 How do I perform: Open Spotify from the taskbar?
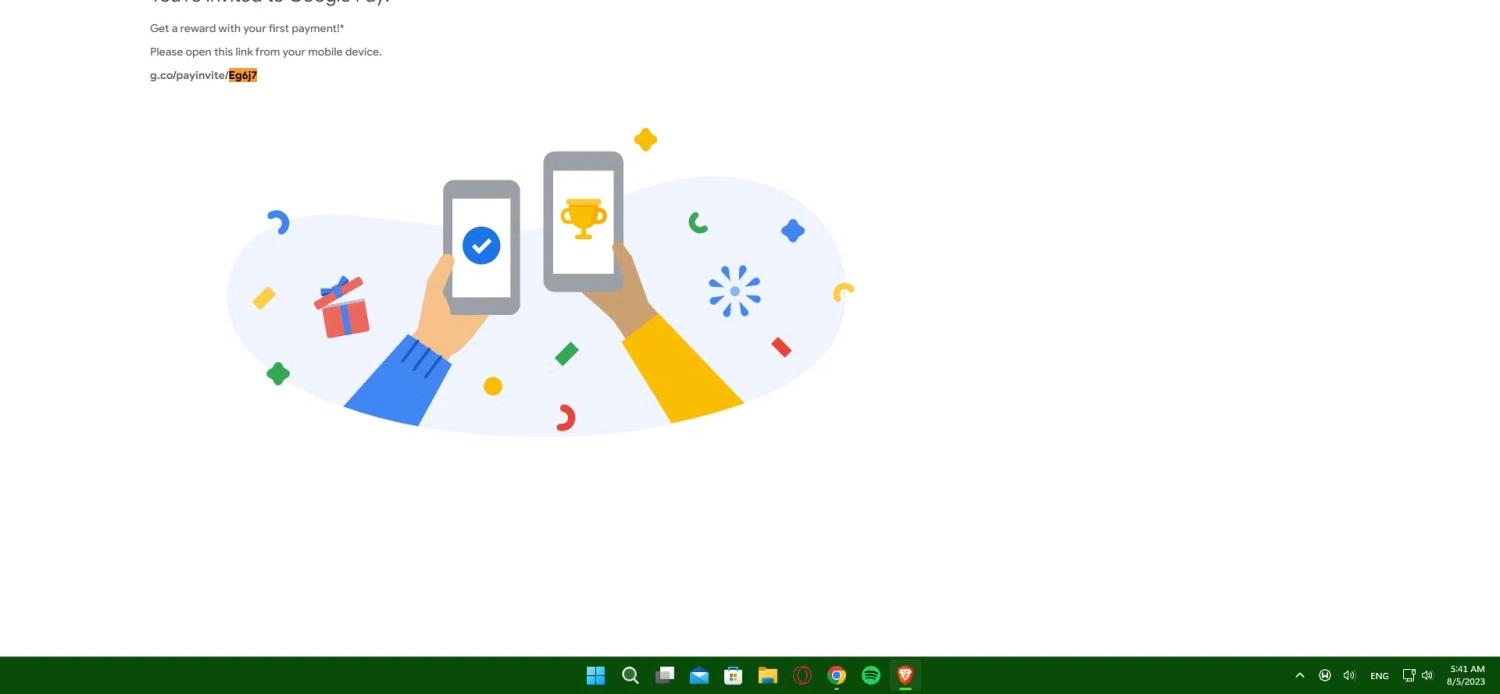871,675
